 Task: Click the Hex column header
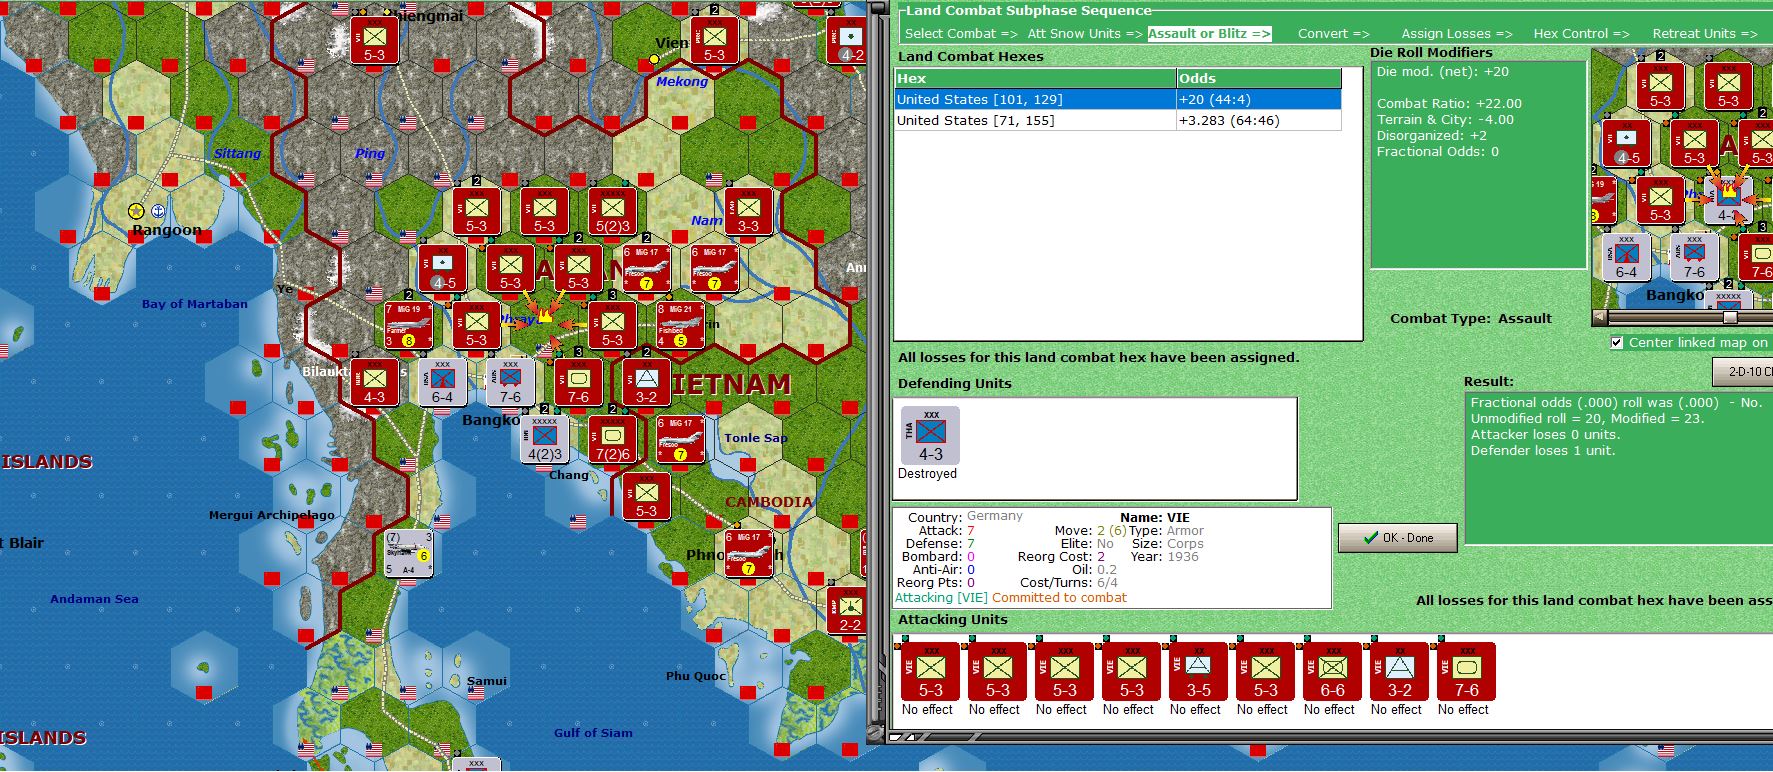click(x=1035, y=78)
